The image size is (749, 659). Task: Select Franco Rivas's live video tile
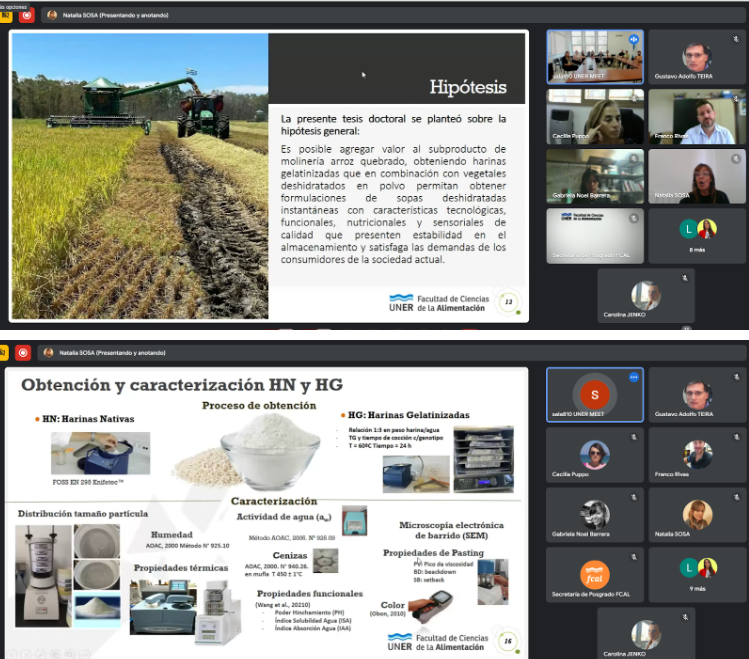[697, 116]
